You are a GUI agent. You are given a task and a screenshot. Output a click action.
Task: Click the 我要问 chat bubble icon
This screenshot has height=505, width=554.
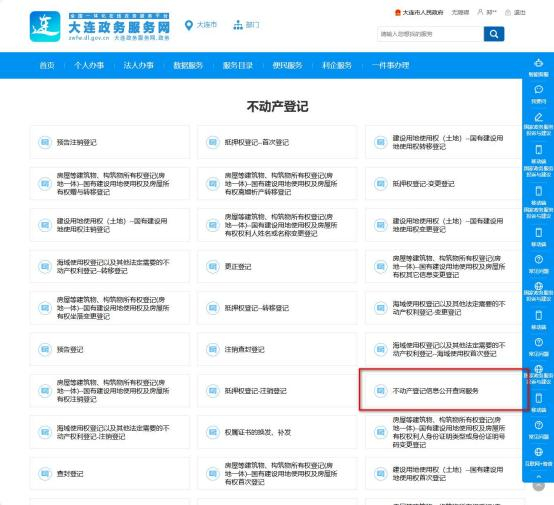pyautogui.click(x=538, y=89)
